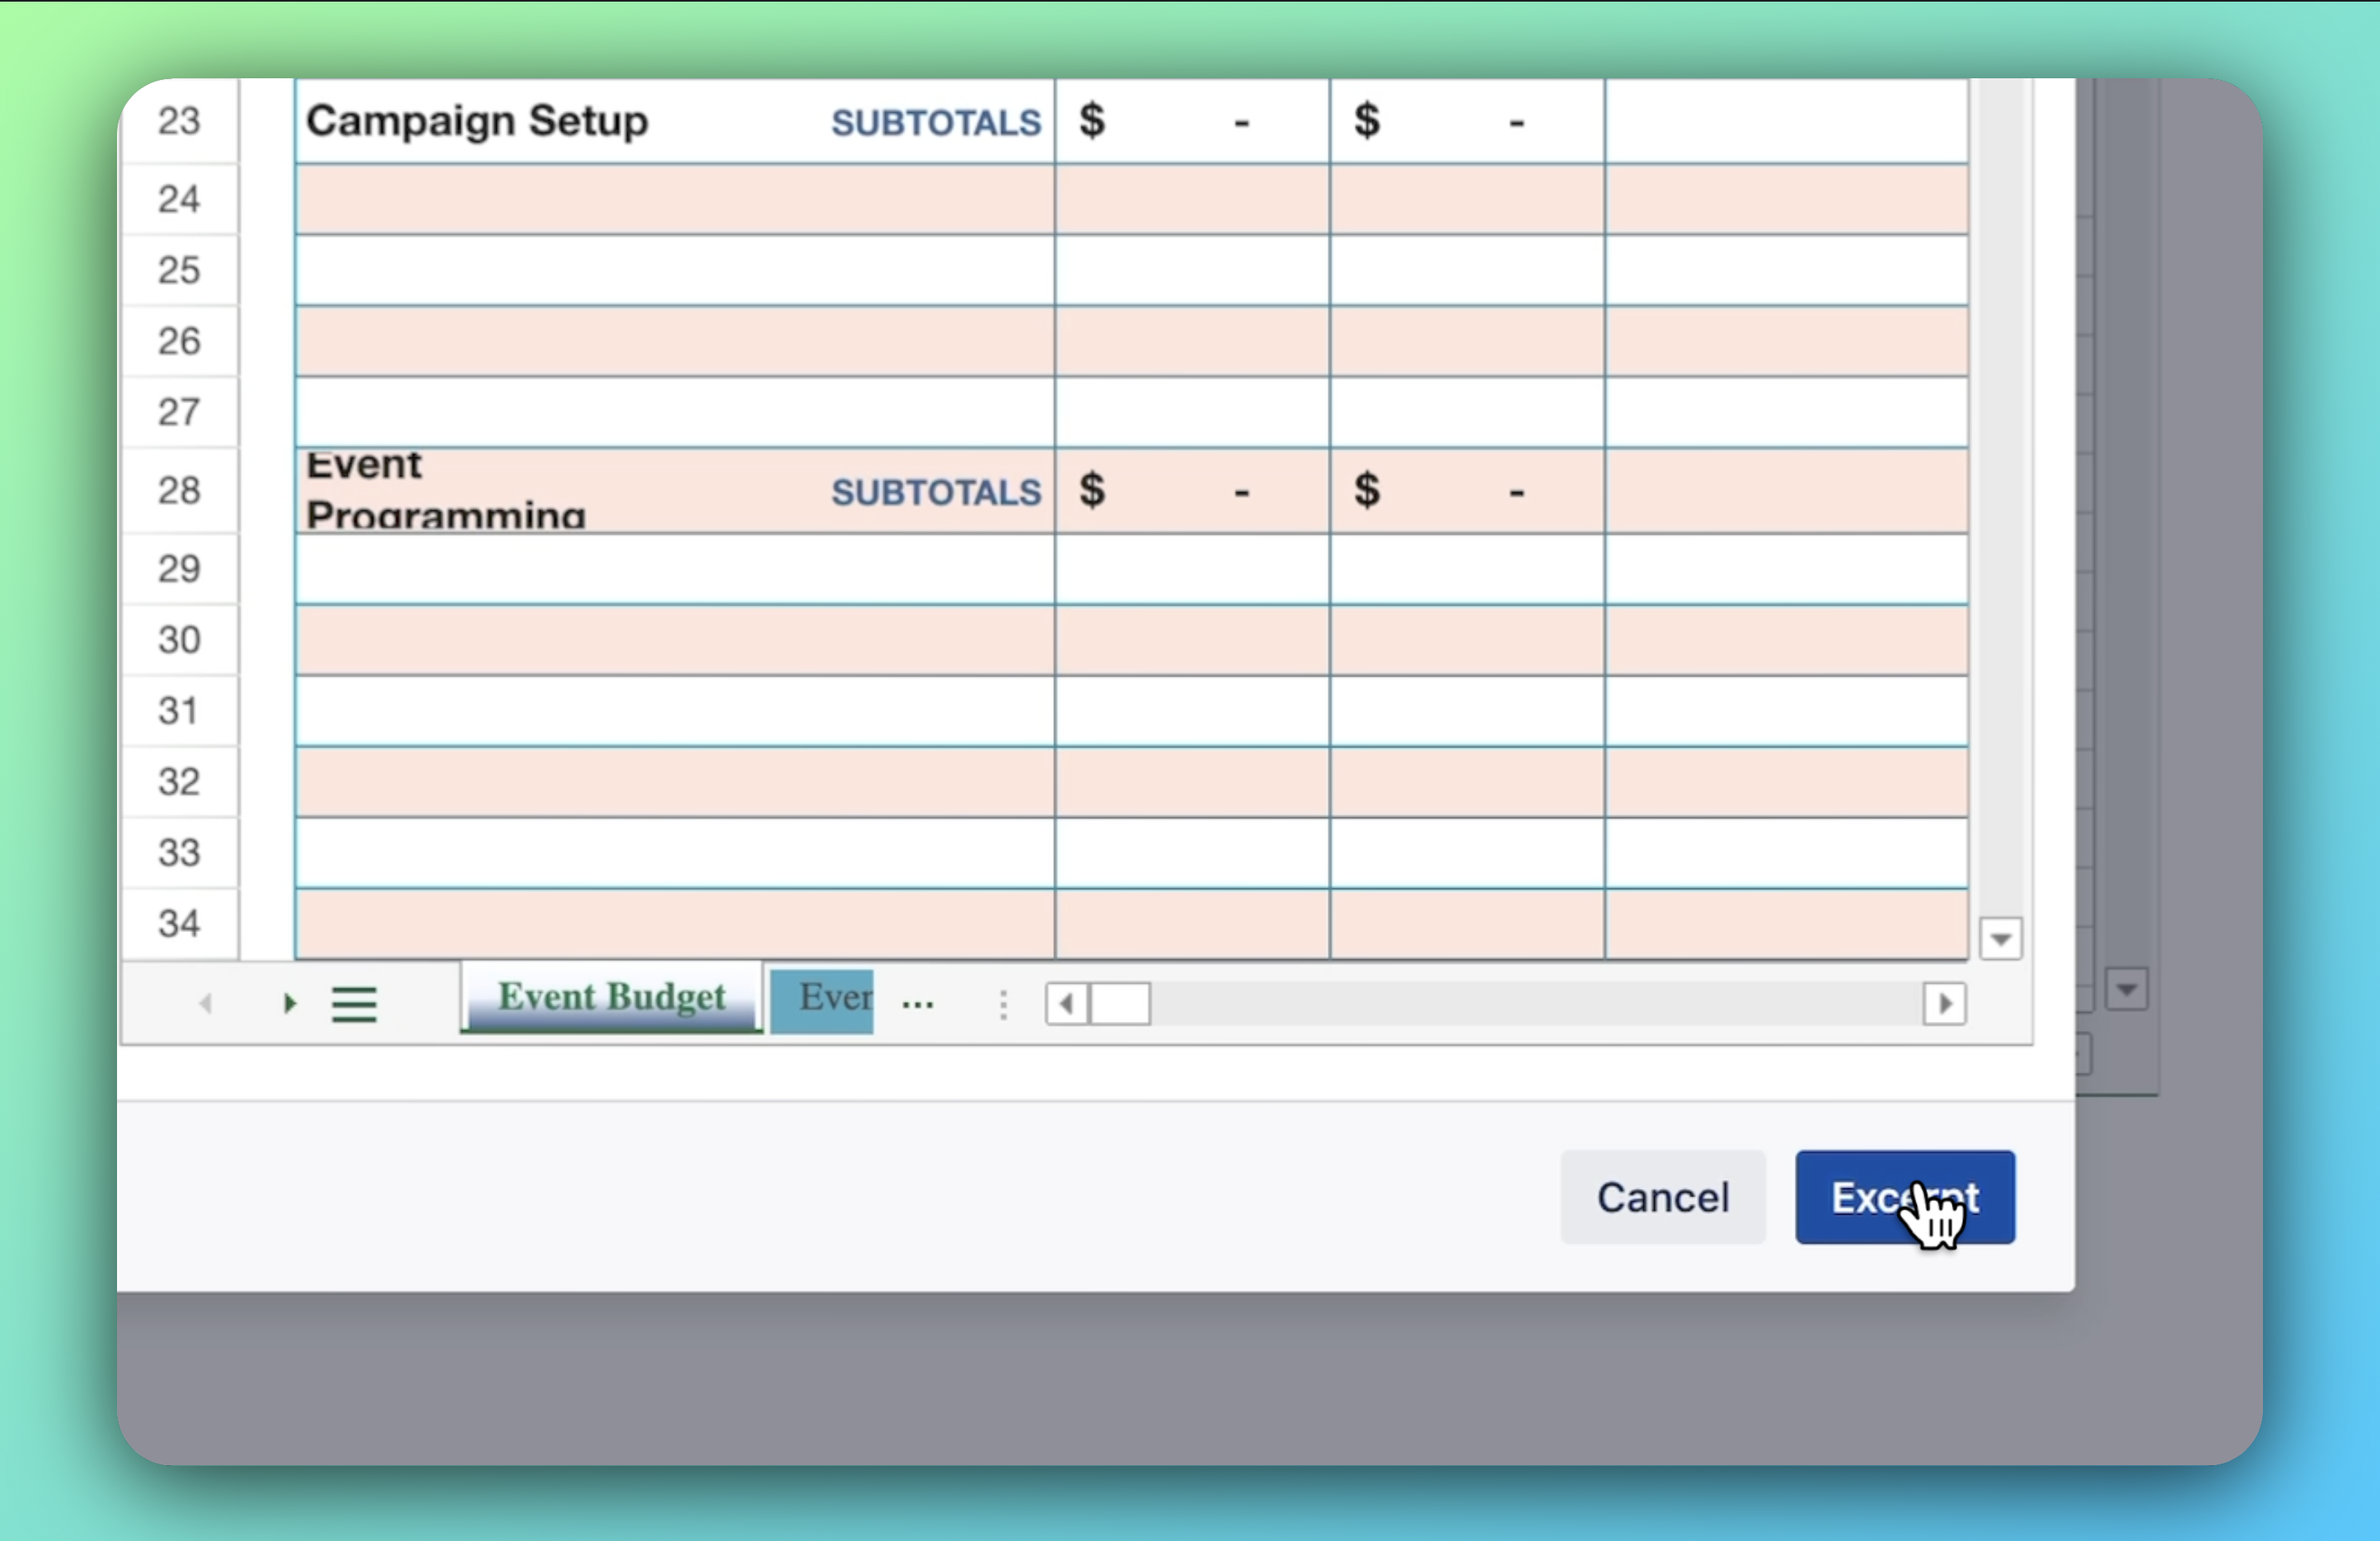Select row 23 header

click(x=179, y=121)
